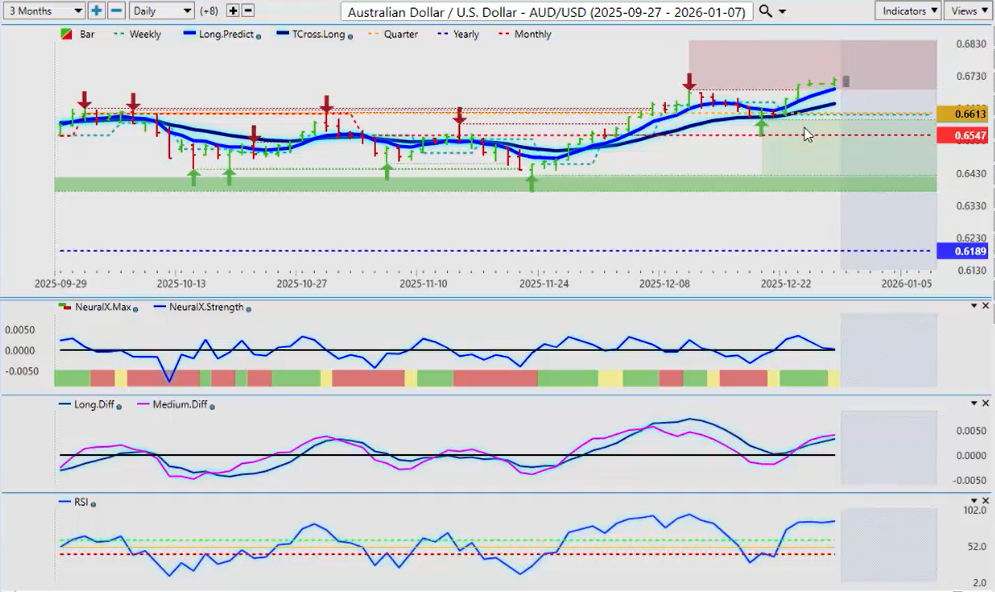Viewport: 995px width, 592px height.
Task: Close the RSI indicator panel
Action: [x=985, y=499]
